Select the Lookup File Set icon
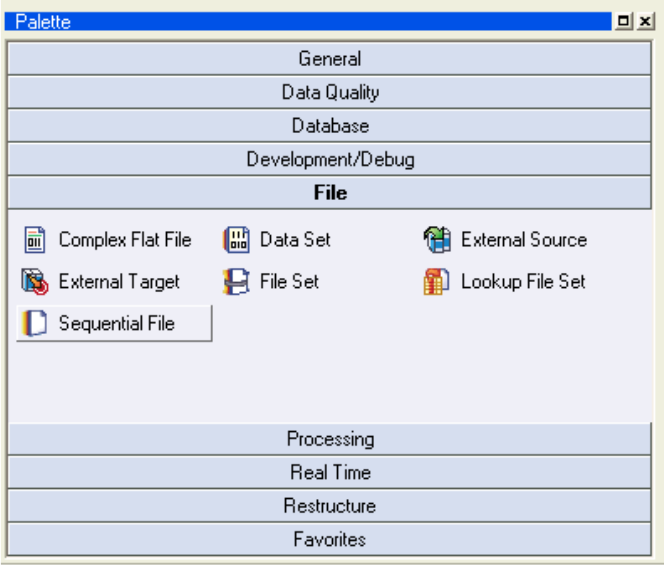This screenshot has height=566, width=664. 437,282
